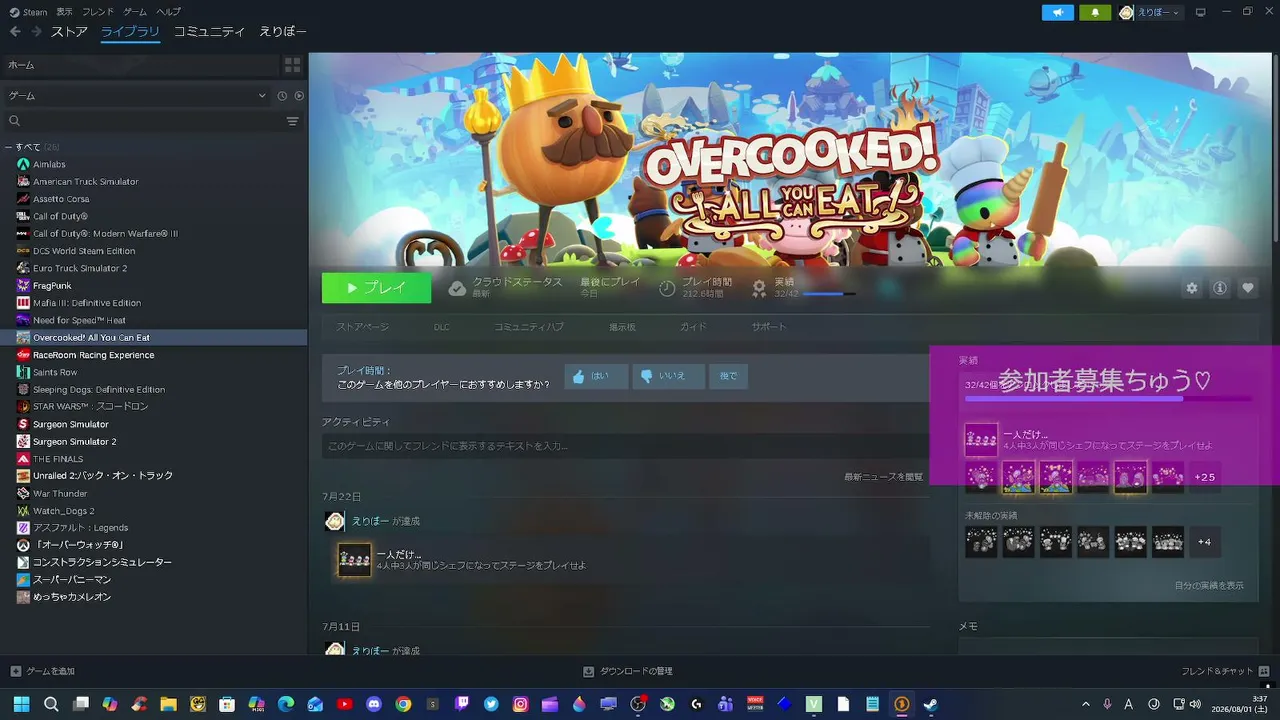Open the collections grid view icon beside ホーム

(x=293, y=65)
